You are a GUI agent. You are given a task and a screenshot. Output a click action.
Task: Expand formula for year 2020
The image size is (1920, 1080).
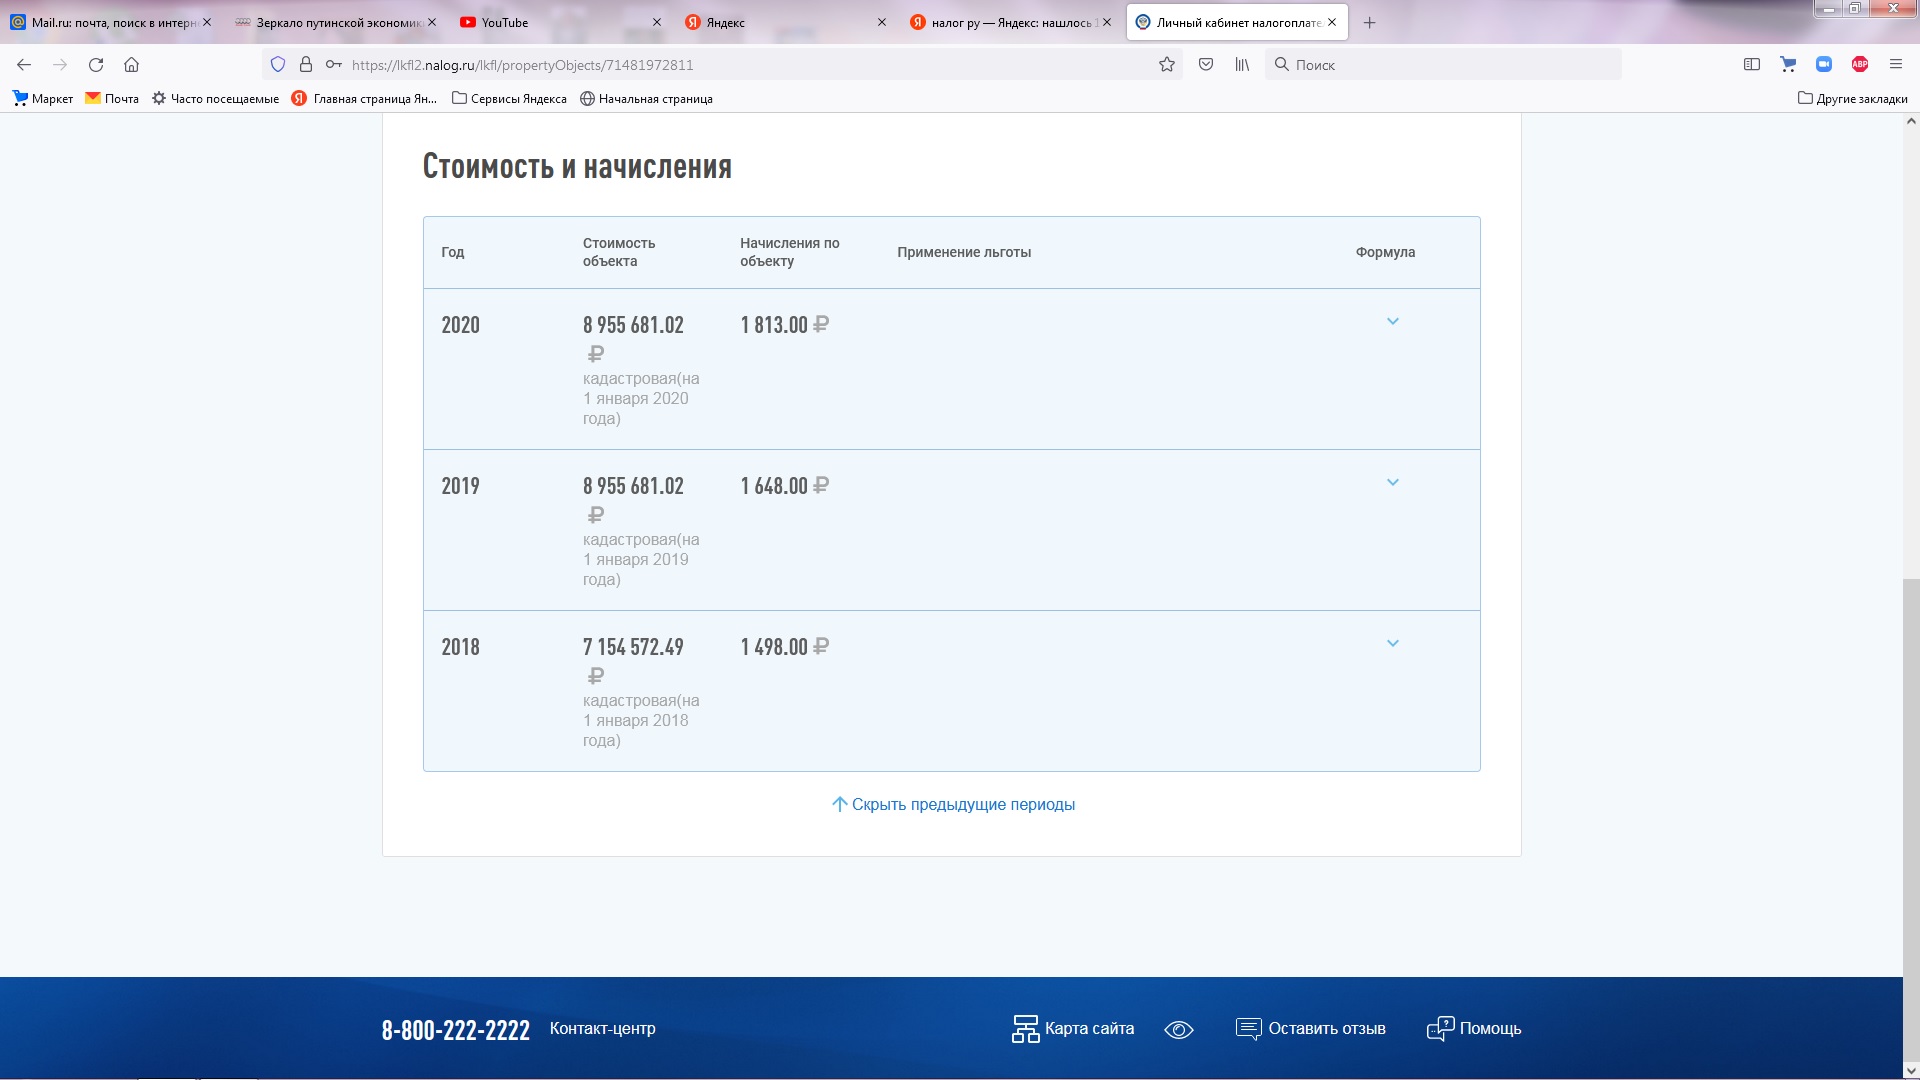[x=1392, y=322]
